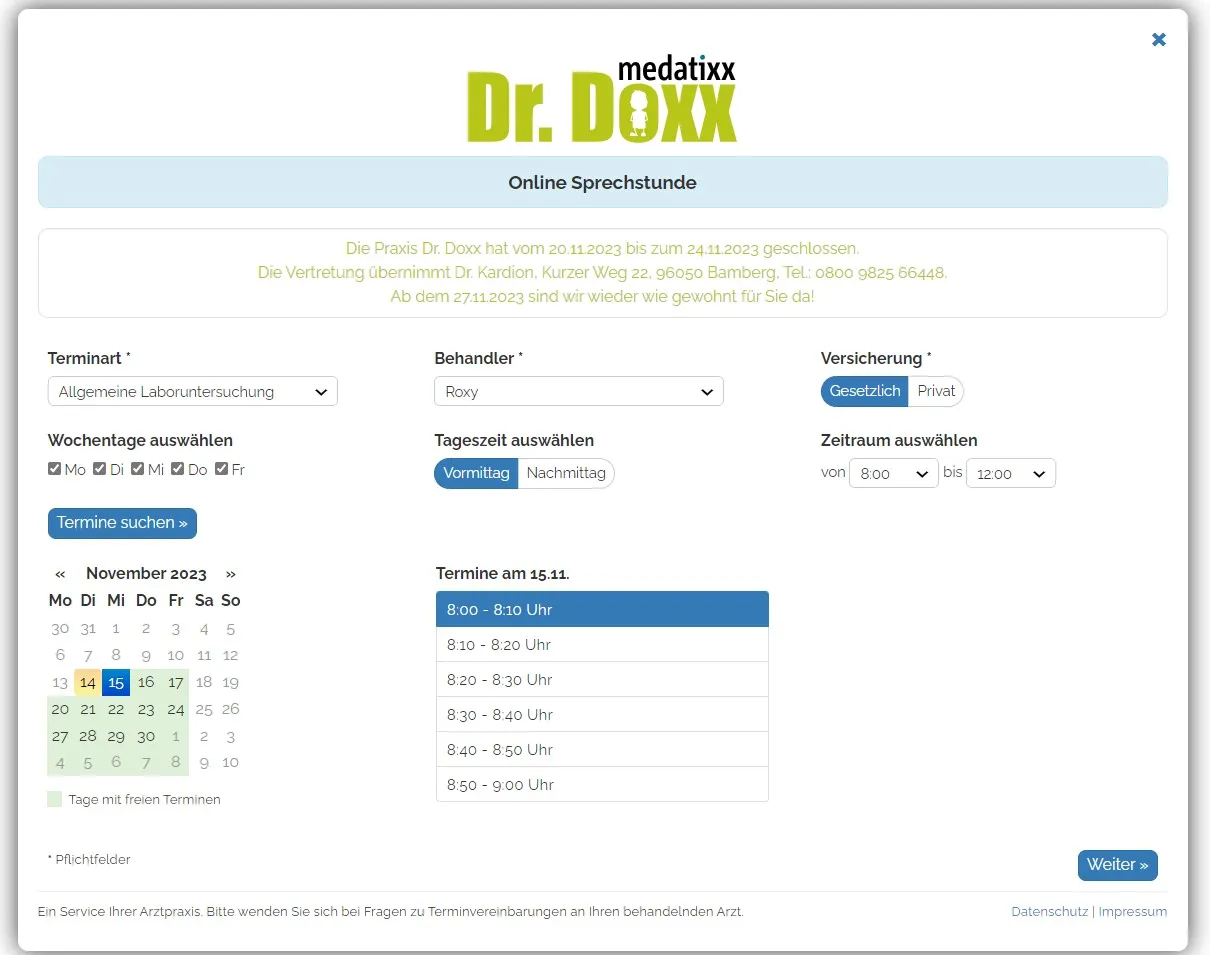Toggle the Fr weekday checkbox

point(222,469)
